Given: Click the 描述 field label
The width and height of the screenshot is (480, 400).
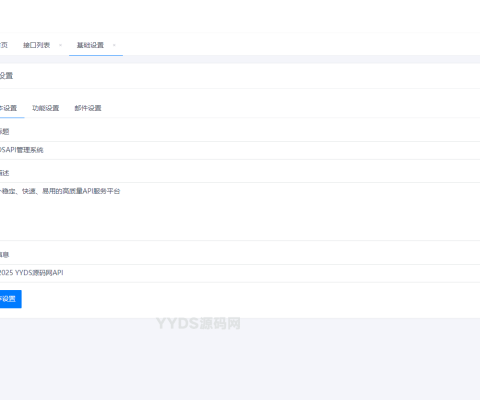Looking at the screenshot, I should (x=4, y=173).
